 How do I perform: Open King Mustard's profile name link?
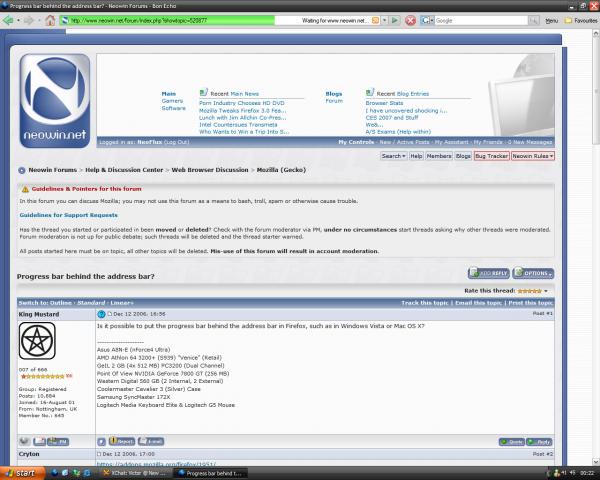39,314
